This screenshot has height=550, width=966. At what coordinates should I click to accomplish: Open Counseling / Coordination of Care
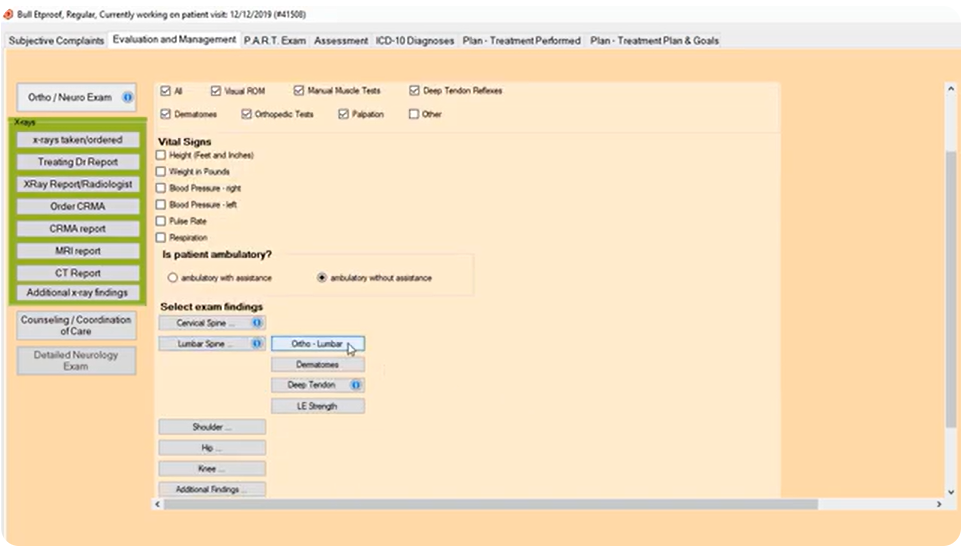76,325
